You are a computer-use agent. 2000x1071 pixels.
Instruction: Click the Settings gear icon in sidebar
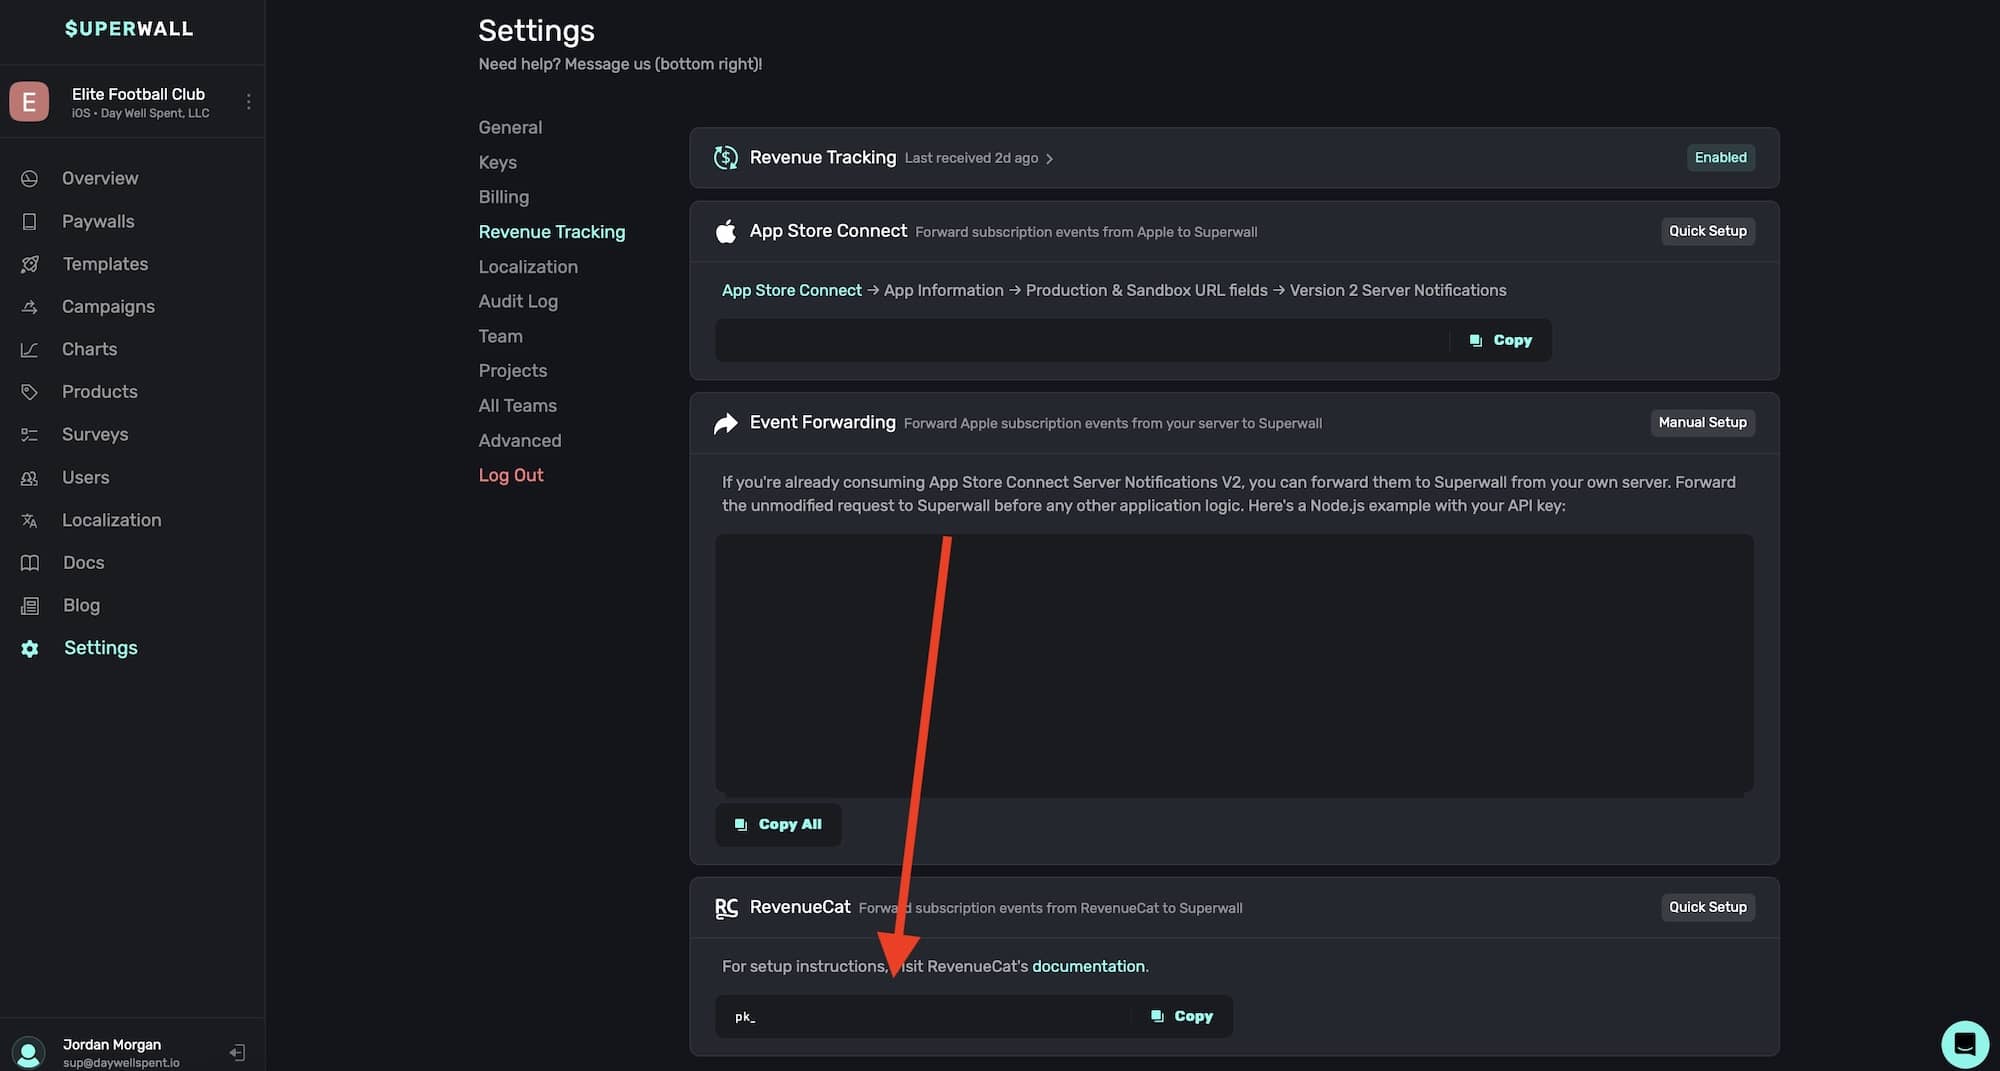30,649
